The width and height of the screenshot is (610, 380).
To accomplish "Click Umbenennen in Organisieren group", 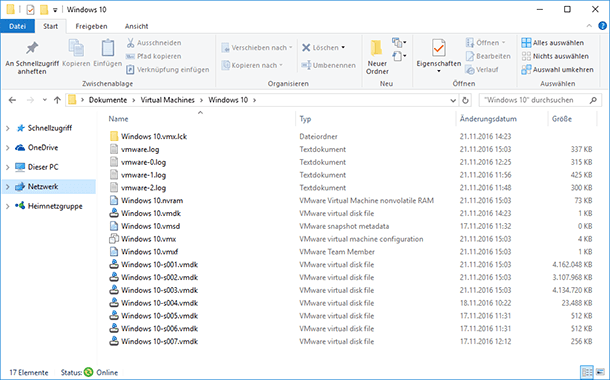I will [329, 65].
